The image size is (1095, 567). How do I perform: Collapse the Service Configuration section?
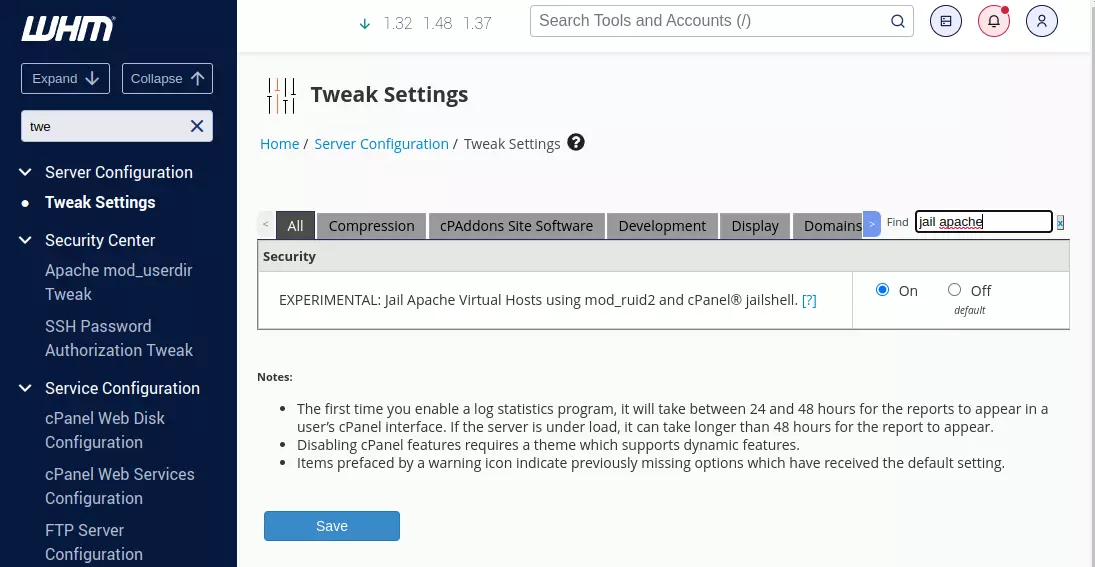(x=26, y=388)
